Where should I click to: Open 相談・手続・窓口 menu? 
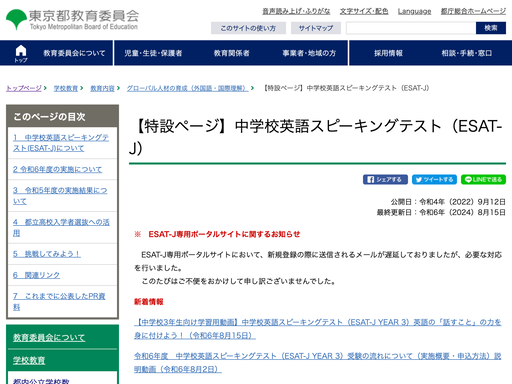tap(467, 53)
